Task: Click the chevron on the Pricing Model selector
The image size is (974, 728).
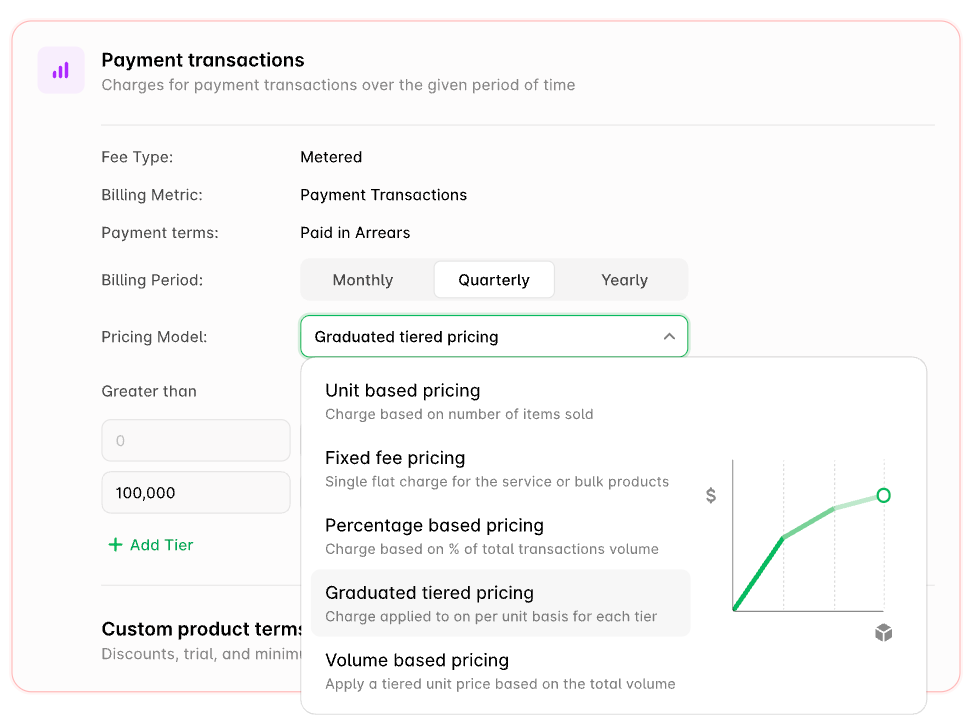Action: (669, 337)
